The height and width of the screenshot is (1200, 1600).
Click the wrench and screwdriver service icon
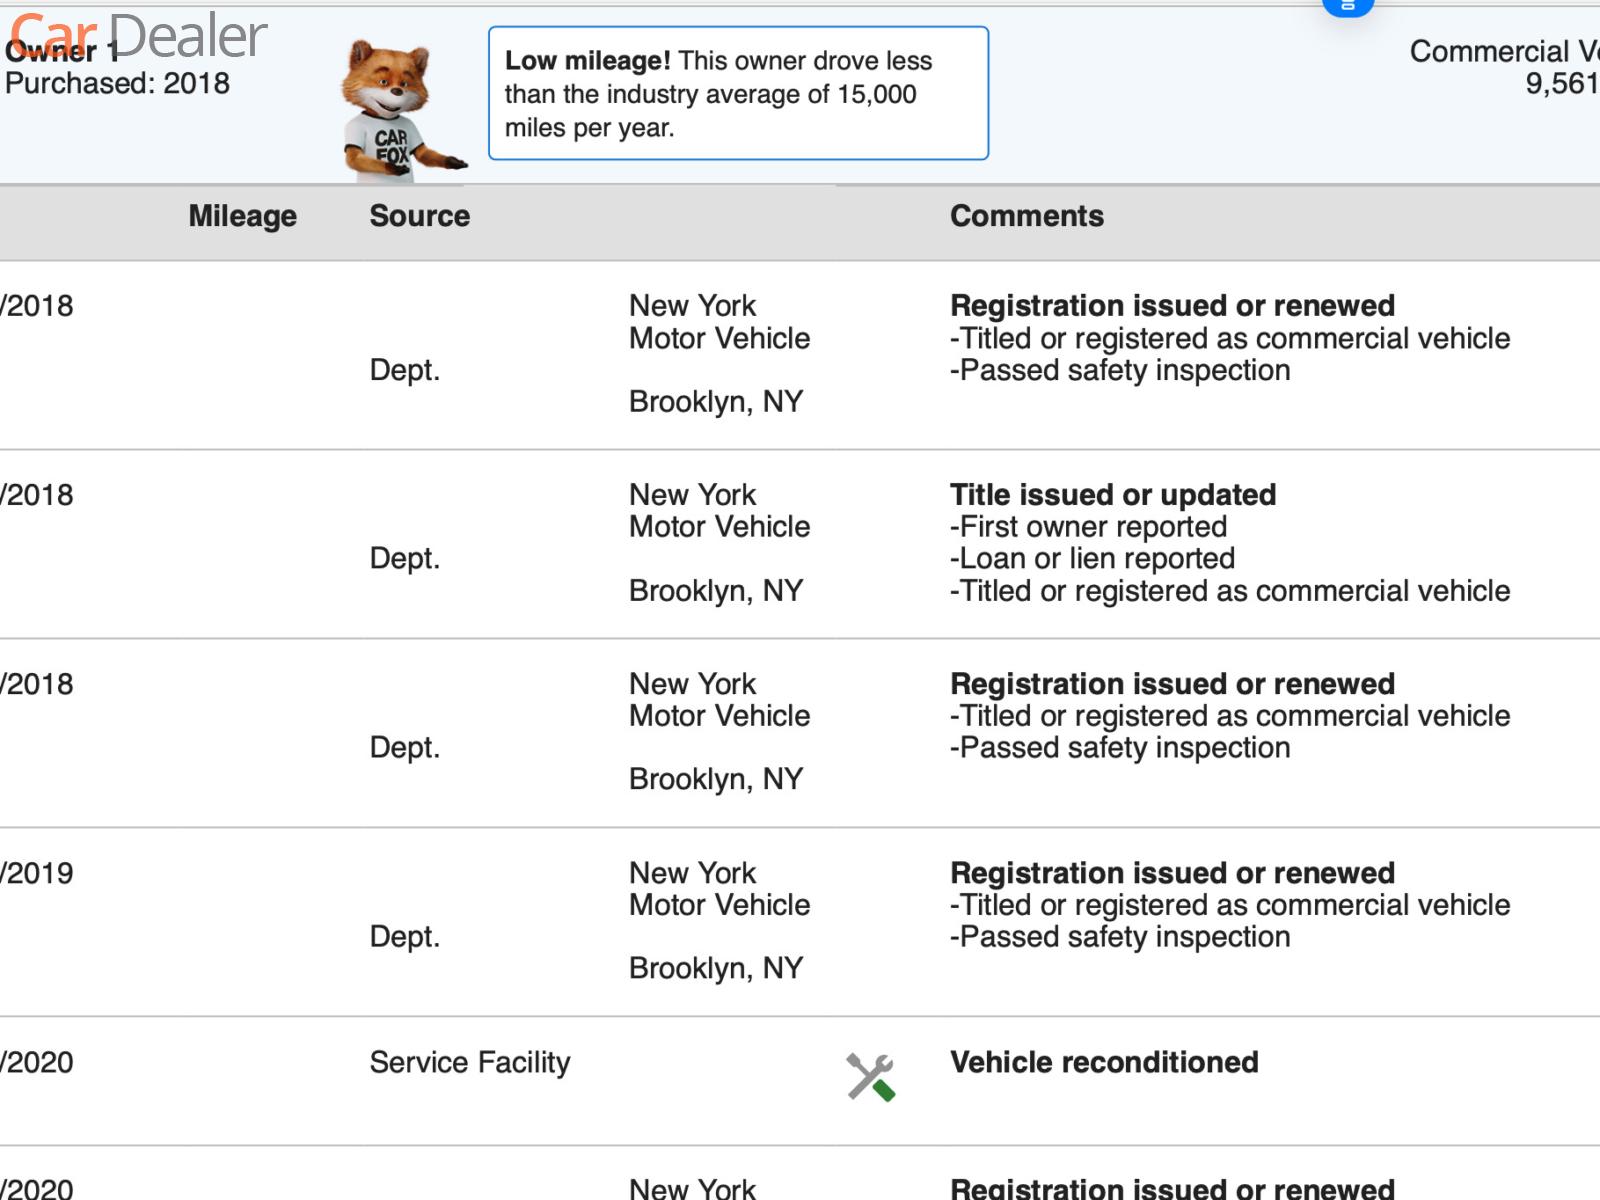coord(870,1077)
